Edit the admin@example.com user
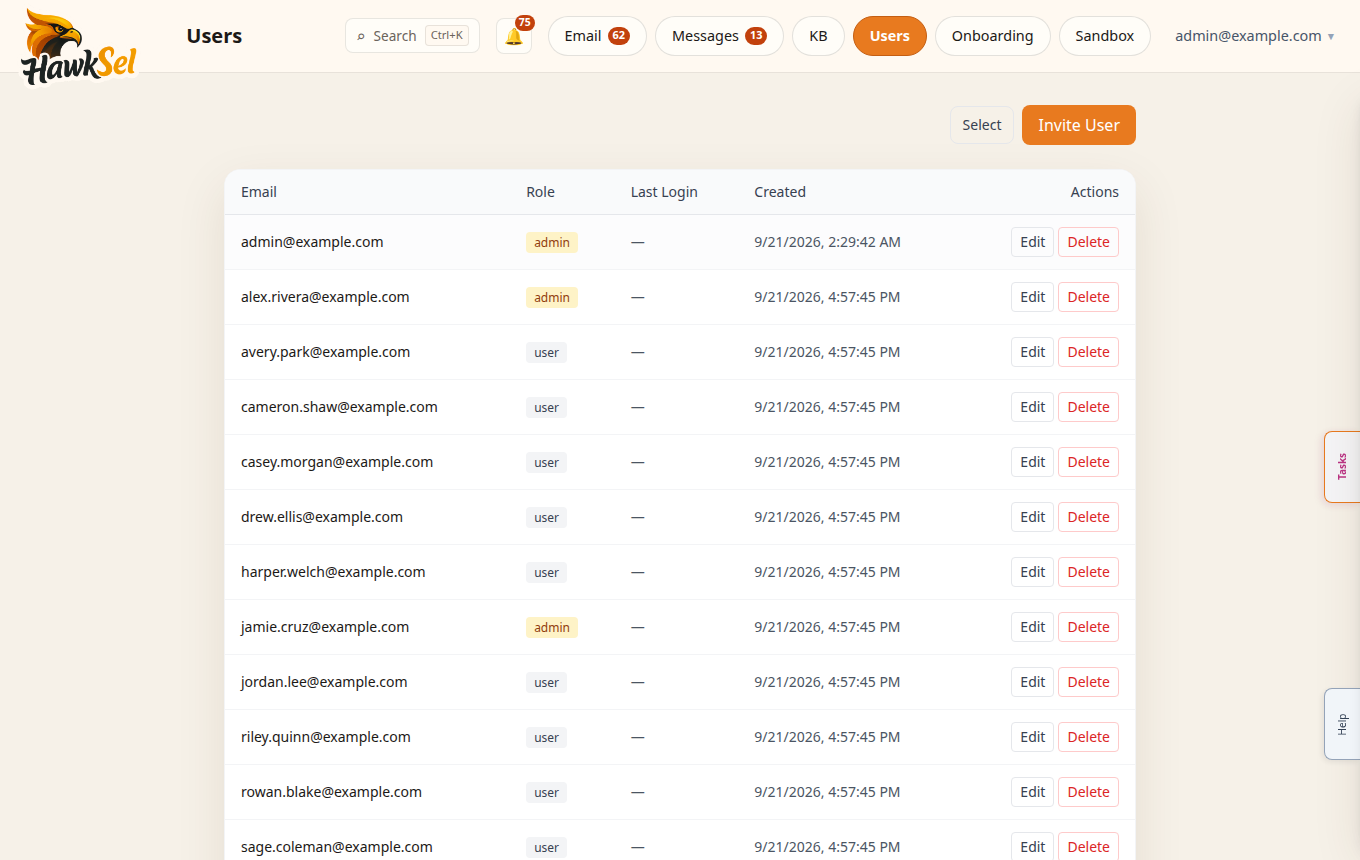1360x860 pixels. (1033, 242)
